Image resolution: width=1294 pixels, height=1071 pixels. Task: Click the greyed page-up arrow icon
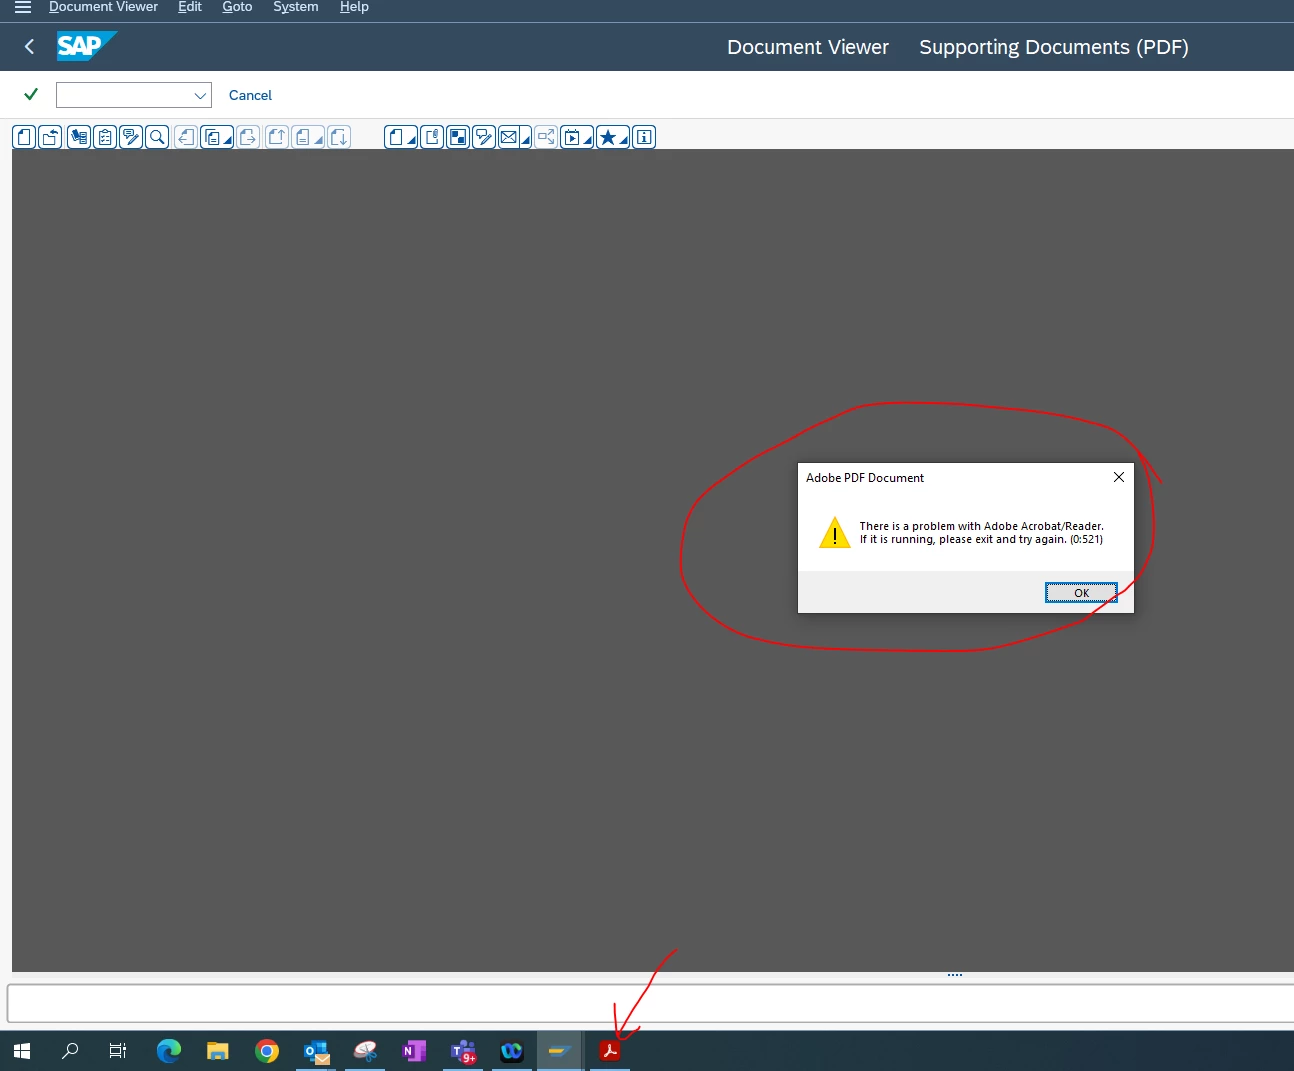tap(277, 137)
